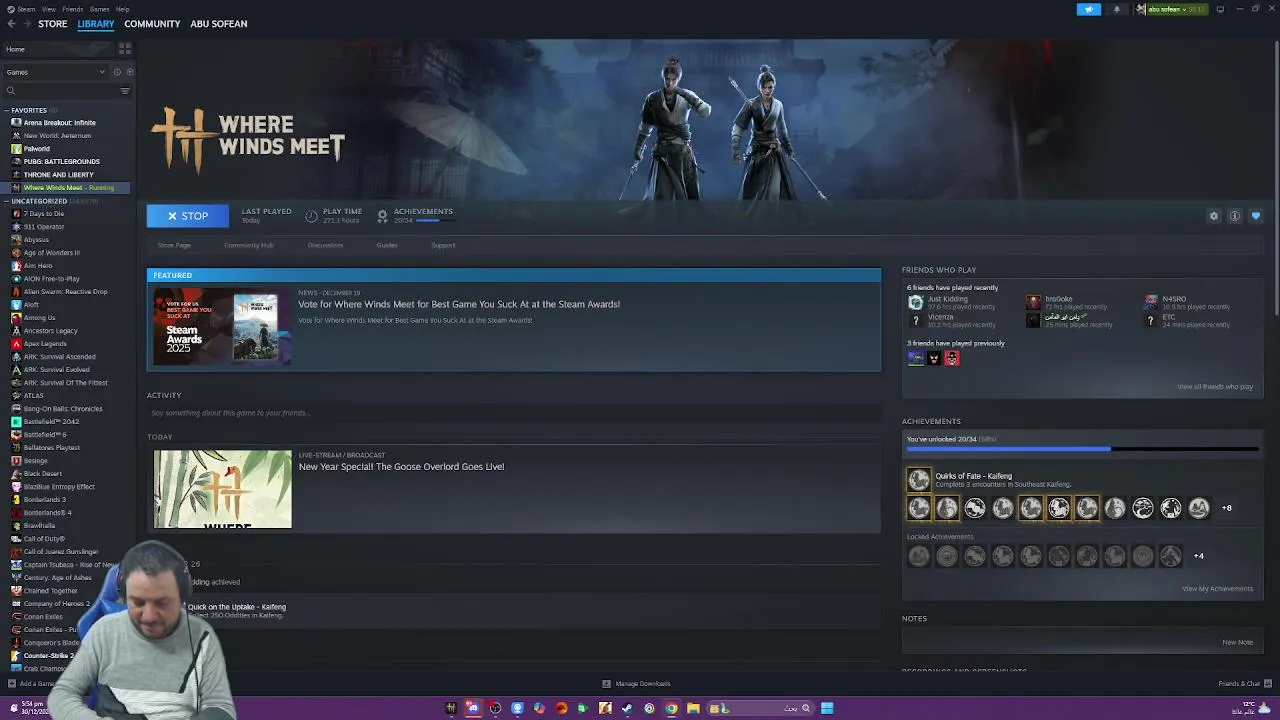Click the achievements progress bar

[1082, 449]
